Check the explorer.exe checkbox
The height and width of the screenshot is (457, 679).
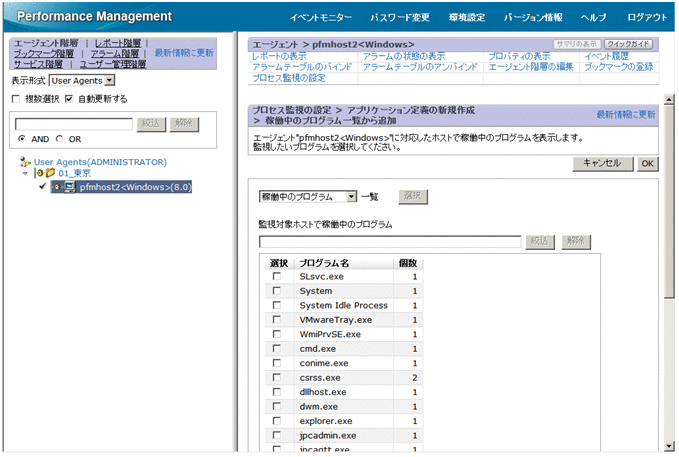[277, 421]
